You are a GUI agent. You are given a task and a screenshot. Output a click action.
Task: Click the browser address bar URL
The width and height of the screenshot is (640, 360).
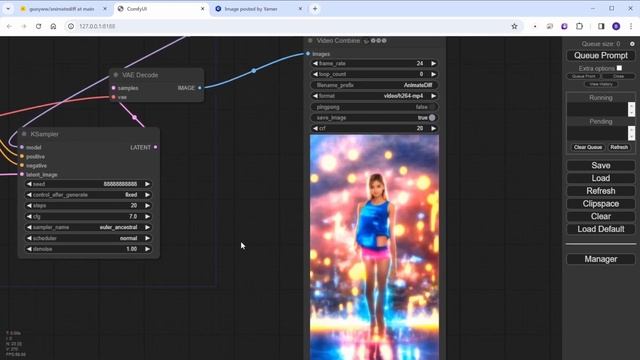(x=97, y=26)
